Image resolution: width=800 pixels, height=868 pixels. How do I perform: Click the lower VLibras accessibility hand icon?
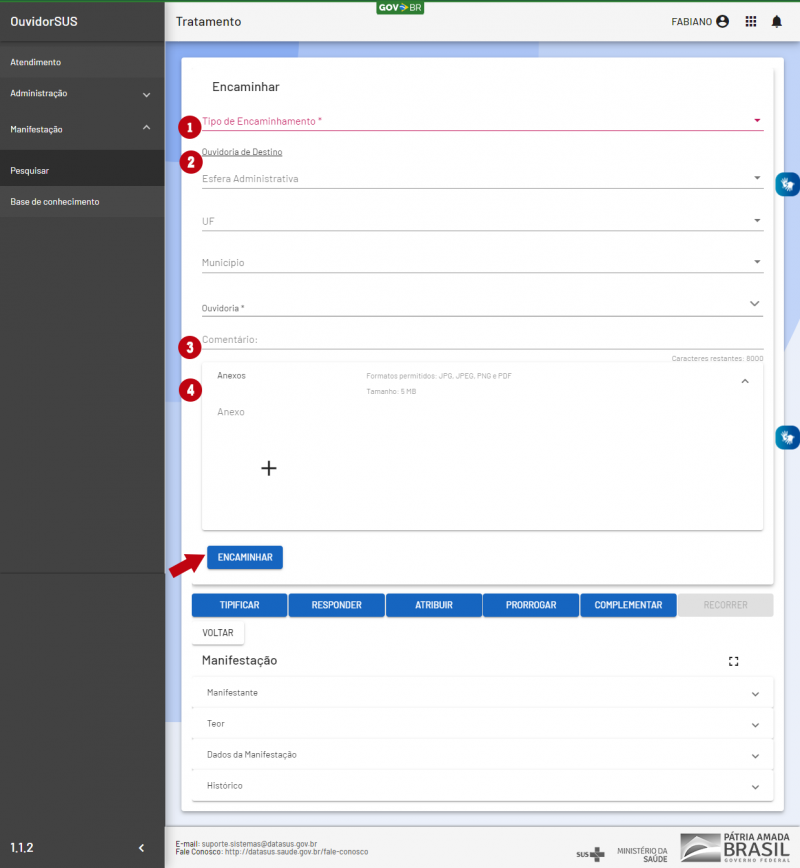[788, 437]
